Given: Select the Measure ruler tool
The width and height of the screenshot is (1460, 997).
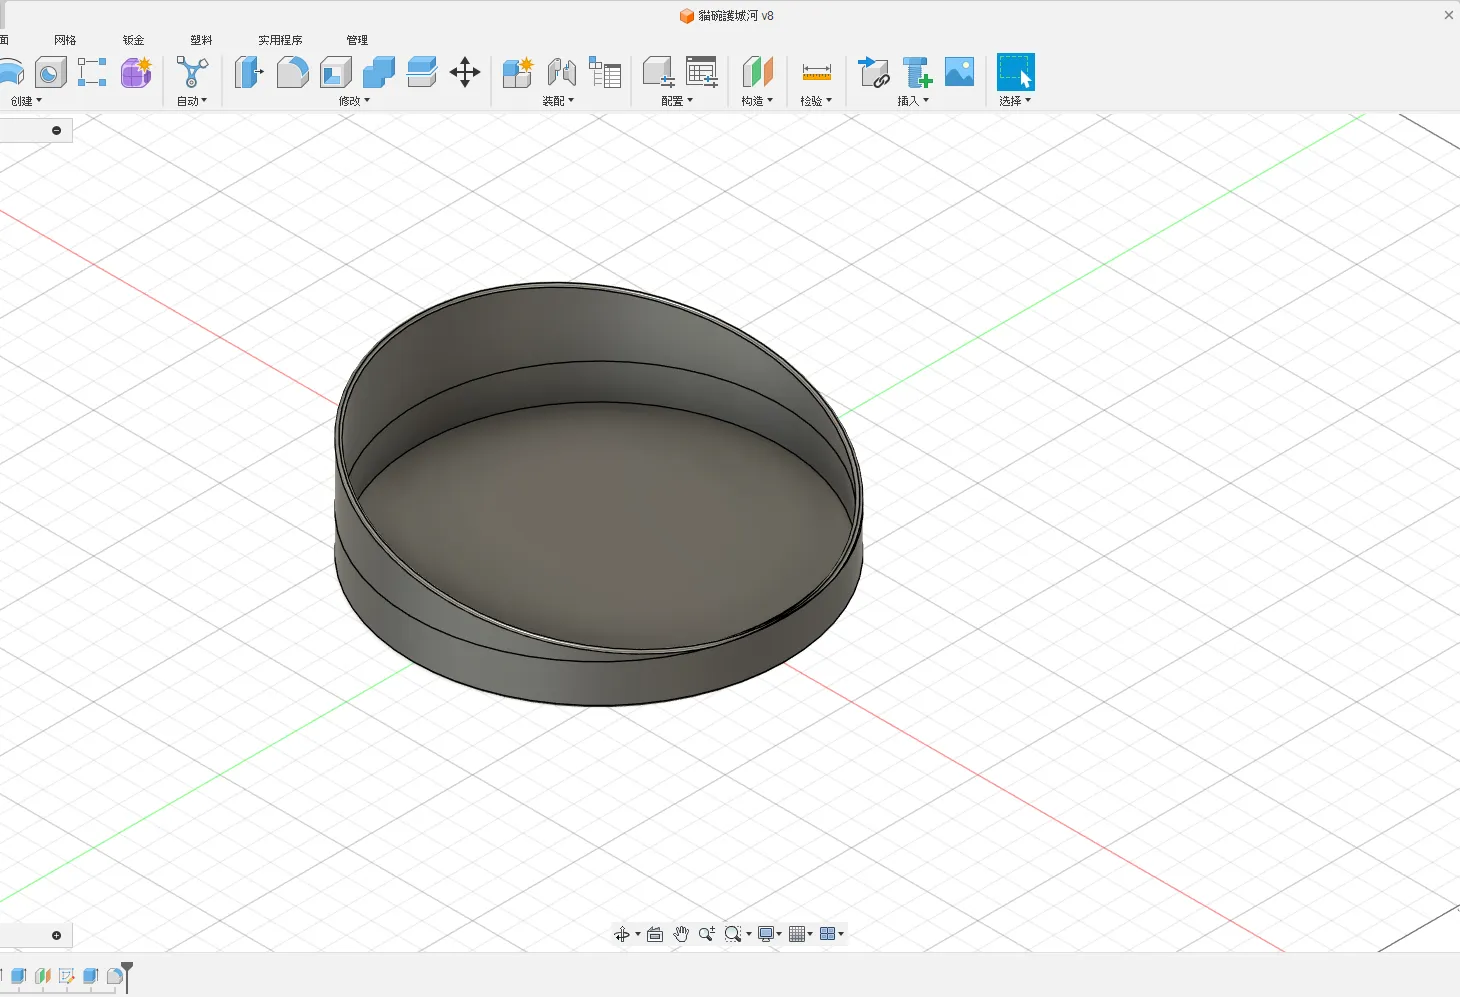Looking at the screenshot, I should [x=817, y=72].
